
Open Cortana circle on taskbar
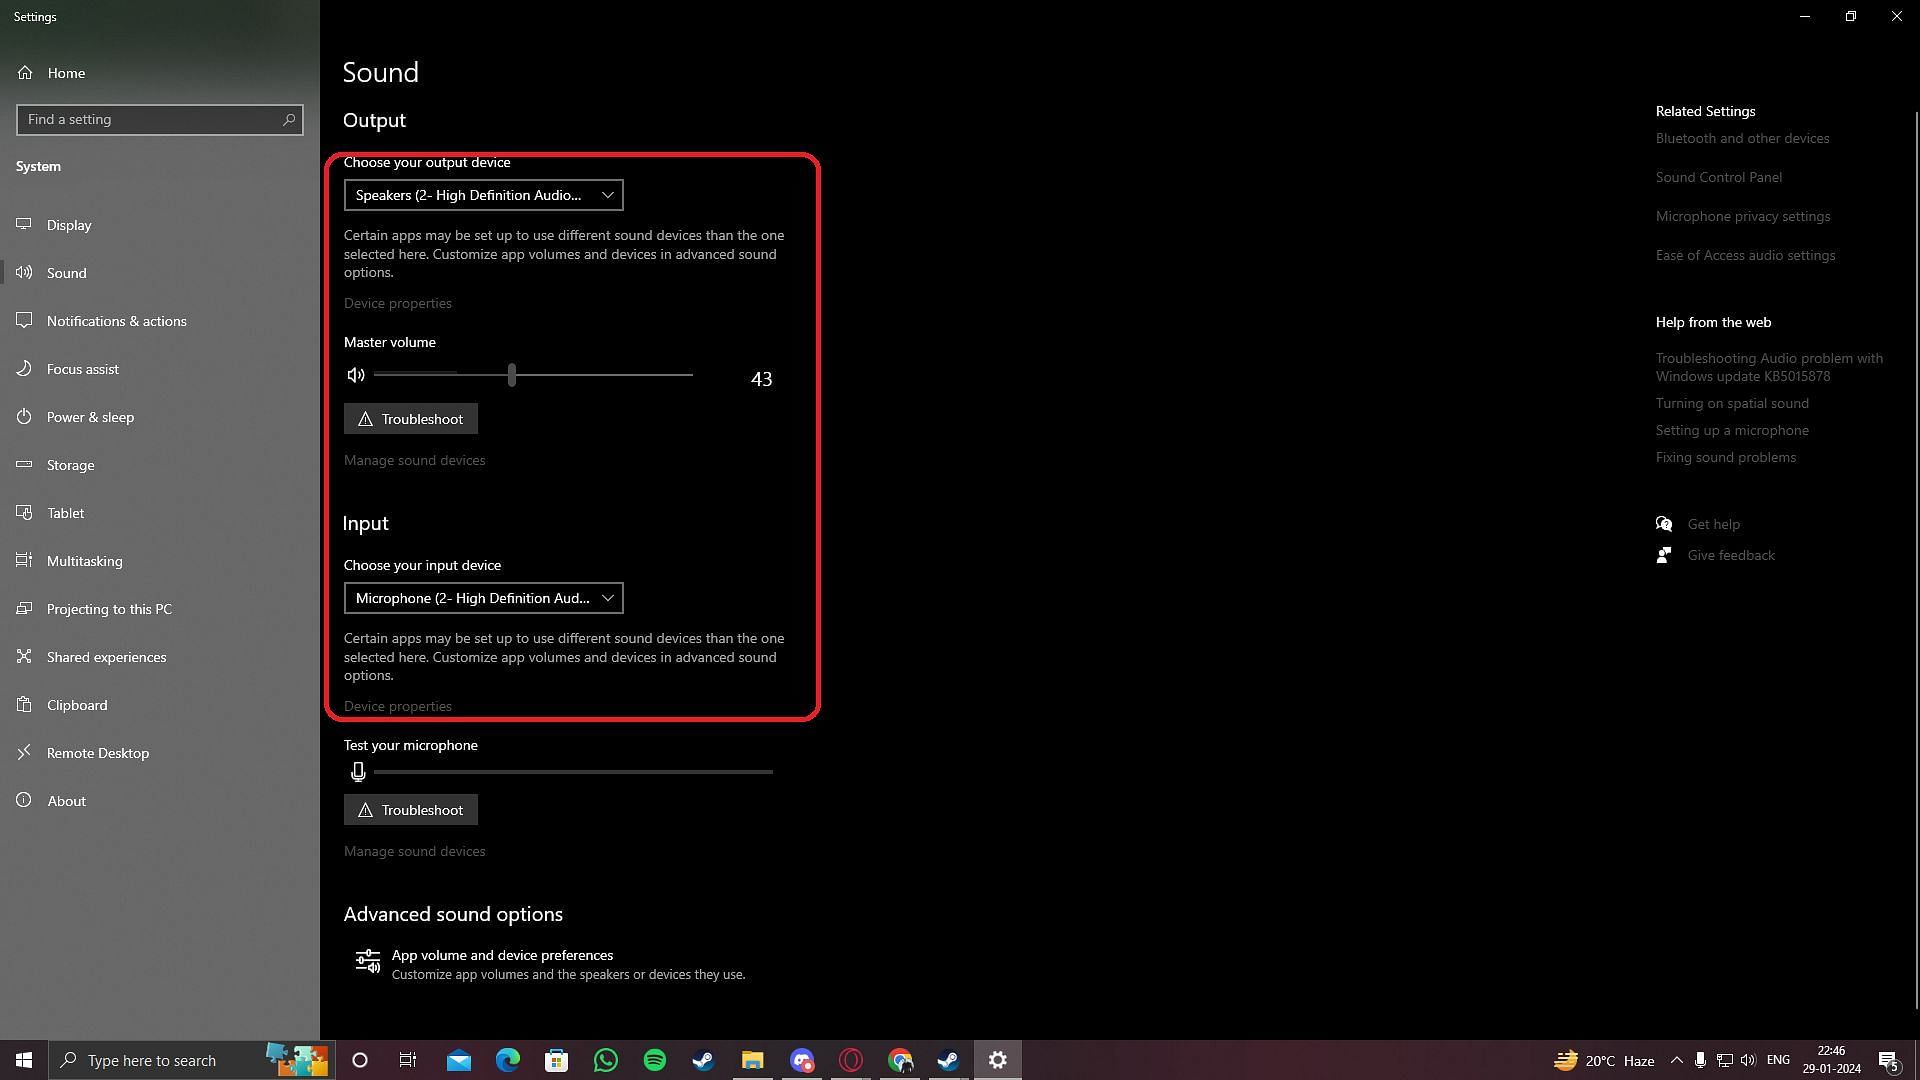pos(360,1060)
